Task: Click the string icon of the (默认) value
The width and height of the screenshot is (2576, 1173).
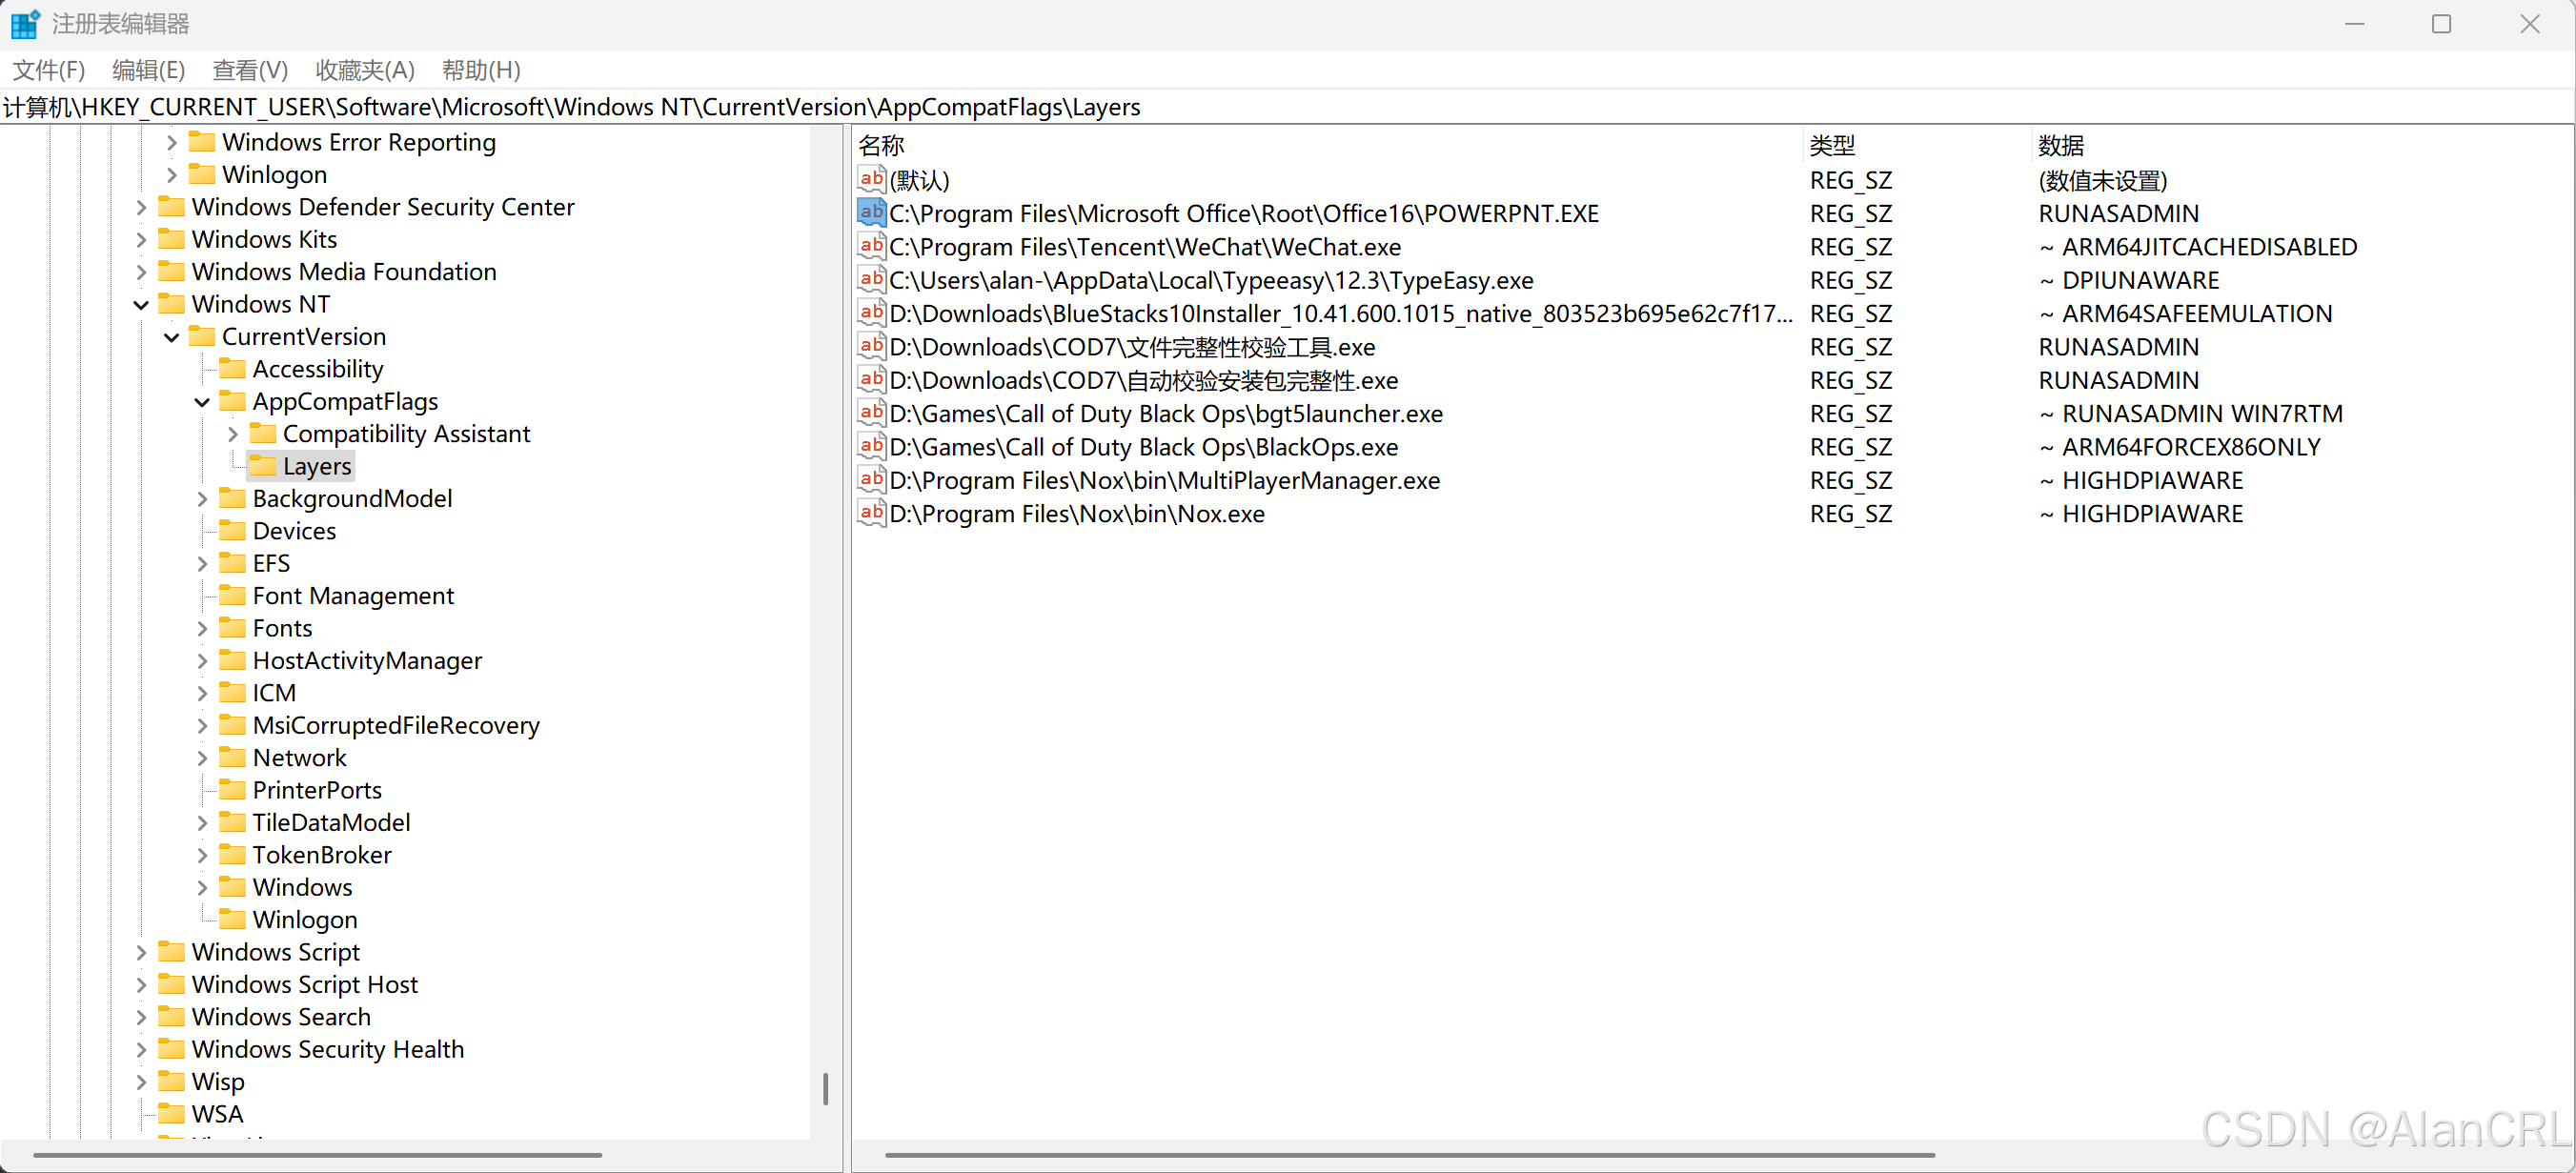Action: pos(871,179)
